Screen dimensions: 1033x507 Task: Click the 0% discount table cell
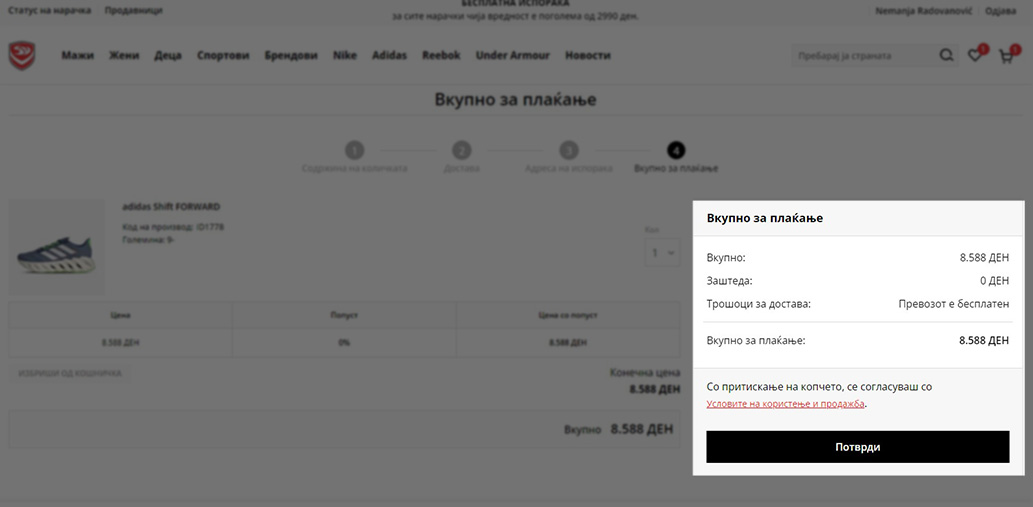tap(344, 342)
